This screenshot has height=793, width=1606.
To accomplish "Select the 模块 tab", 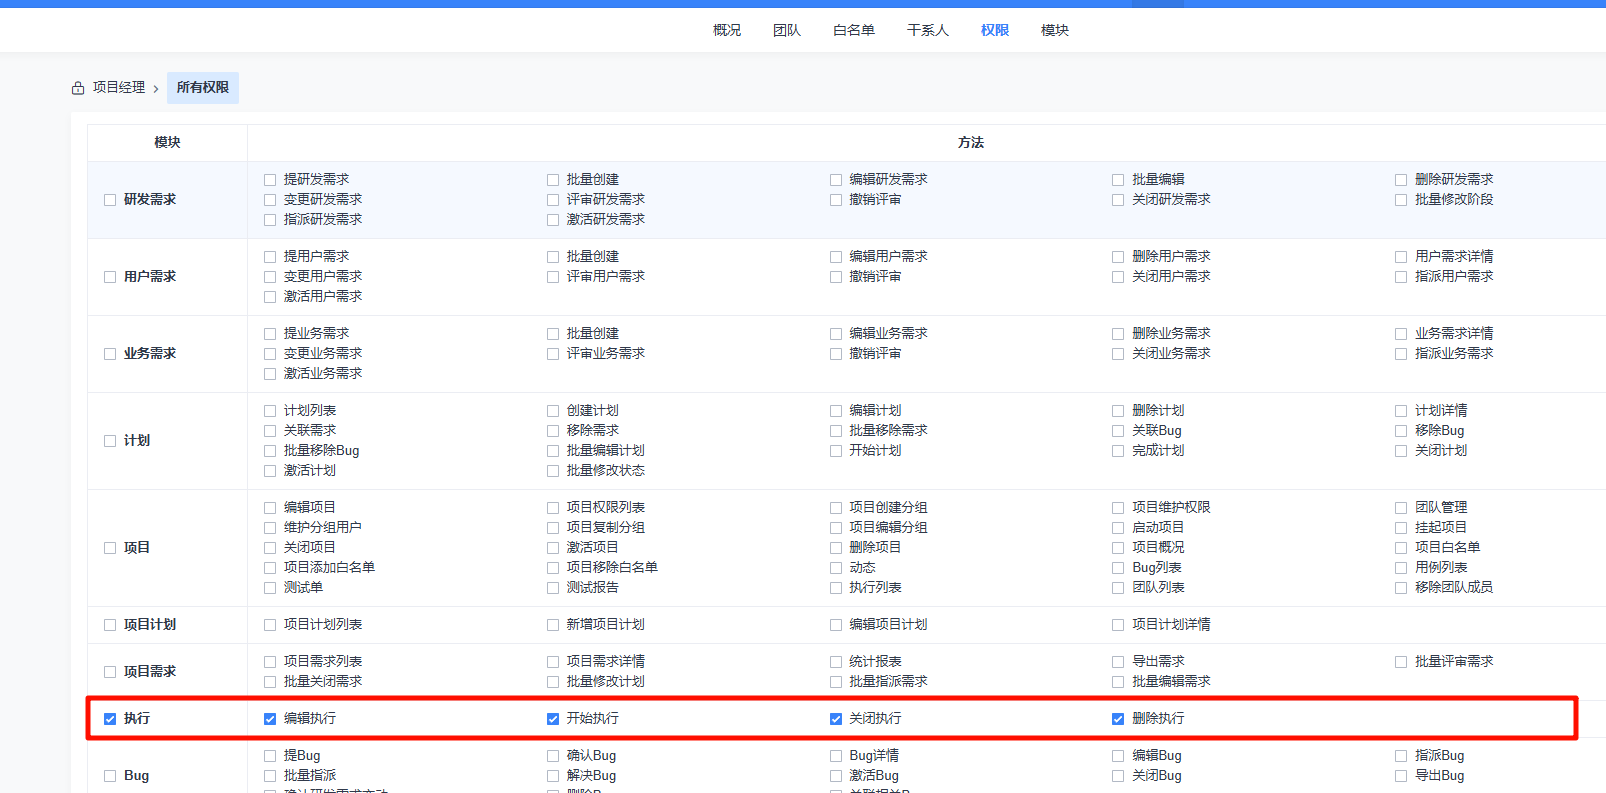I will [1054, 30].
